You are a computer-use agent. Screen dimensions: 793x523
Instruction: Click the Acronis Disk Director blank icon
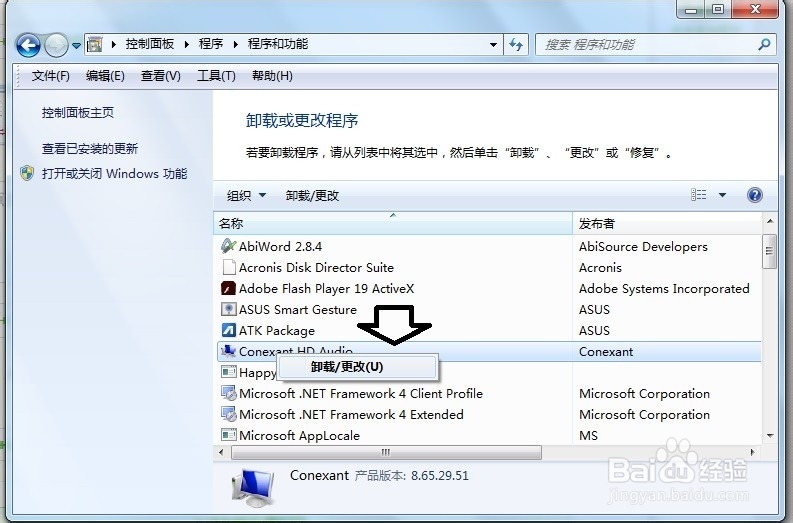click(x=229, y=267)
